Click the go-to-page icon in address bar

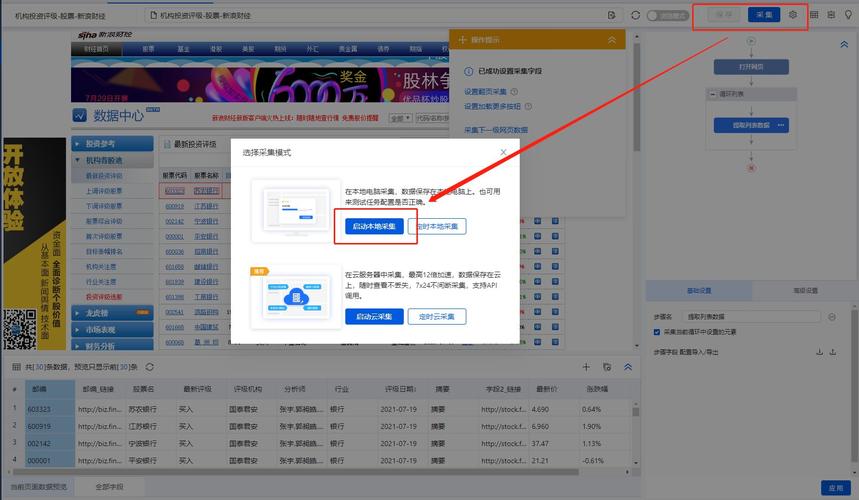(x=612, y=15)
